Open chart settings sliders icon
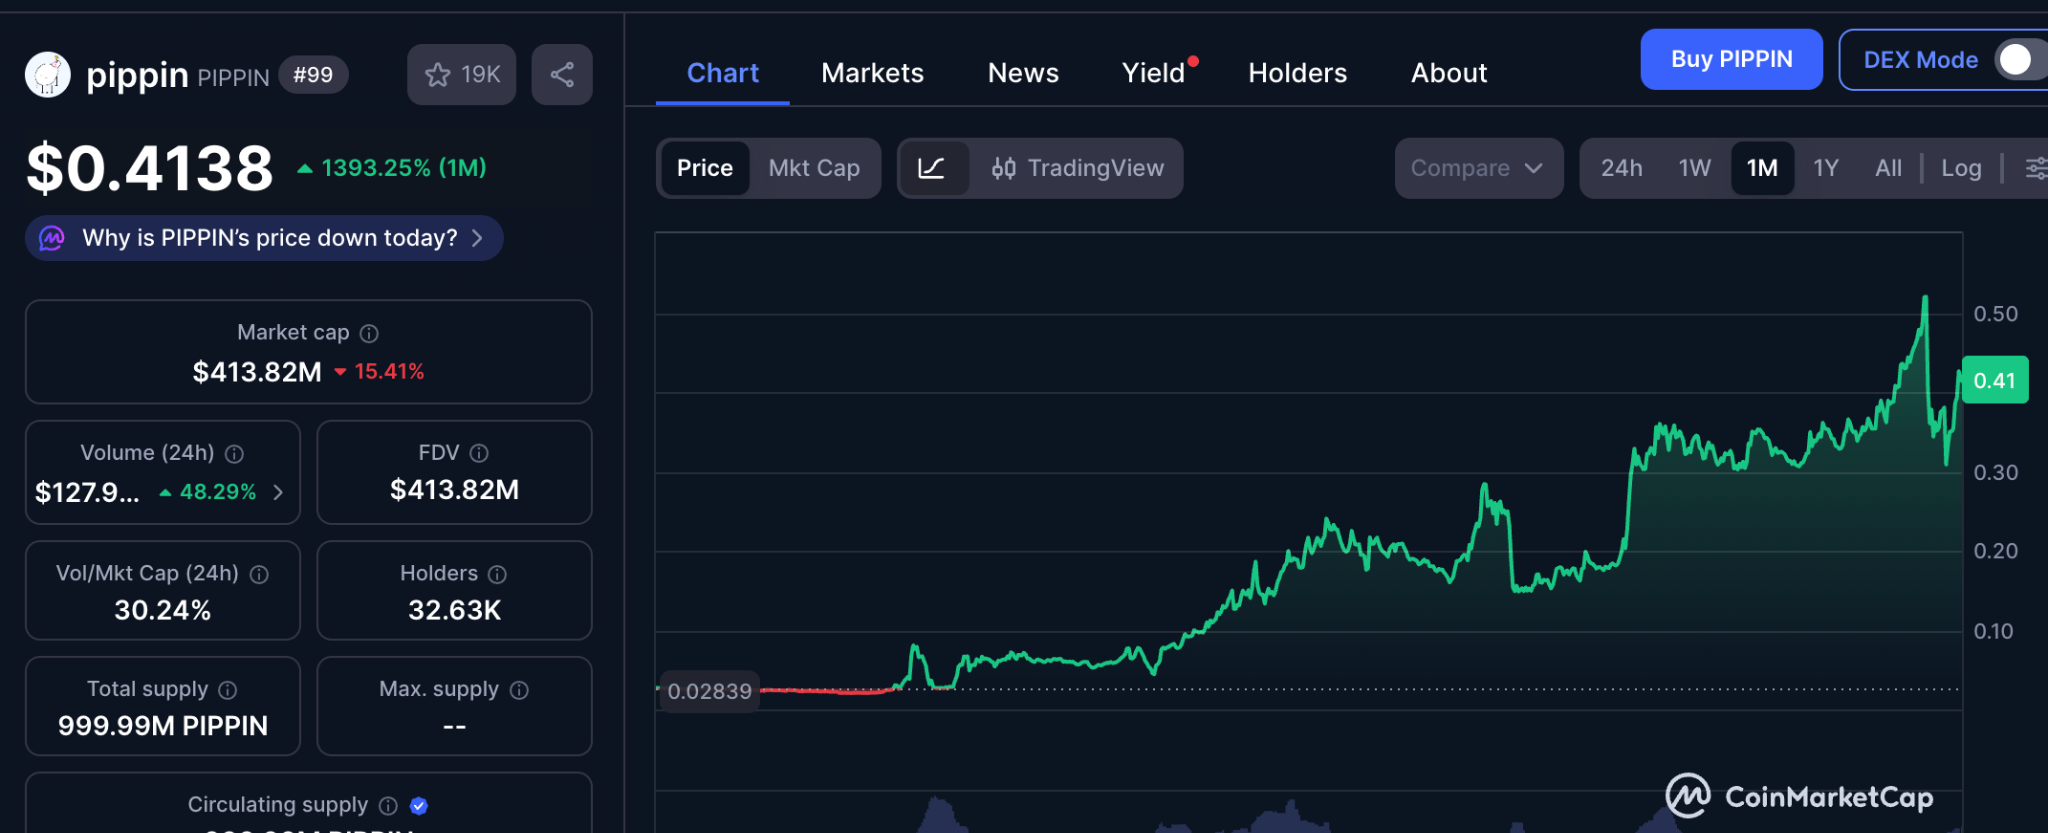The height and width of the screenshot is (833, 2048). [x=2036, y=168]
